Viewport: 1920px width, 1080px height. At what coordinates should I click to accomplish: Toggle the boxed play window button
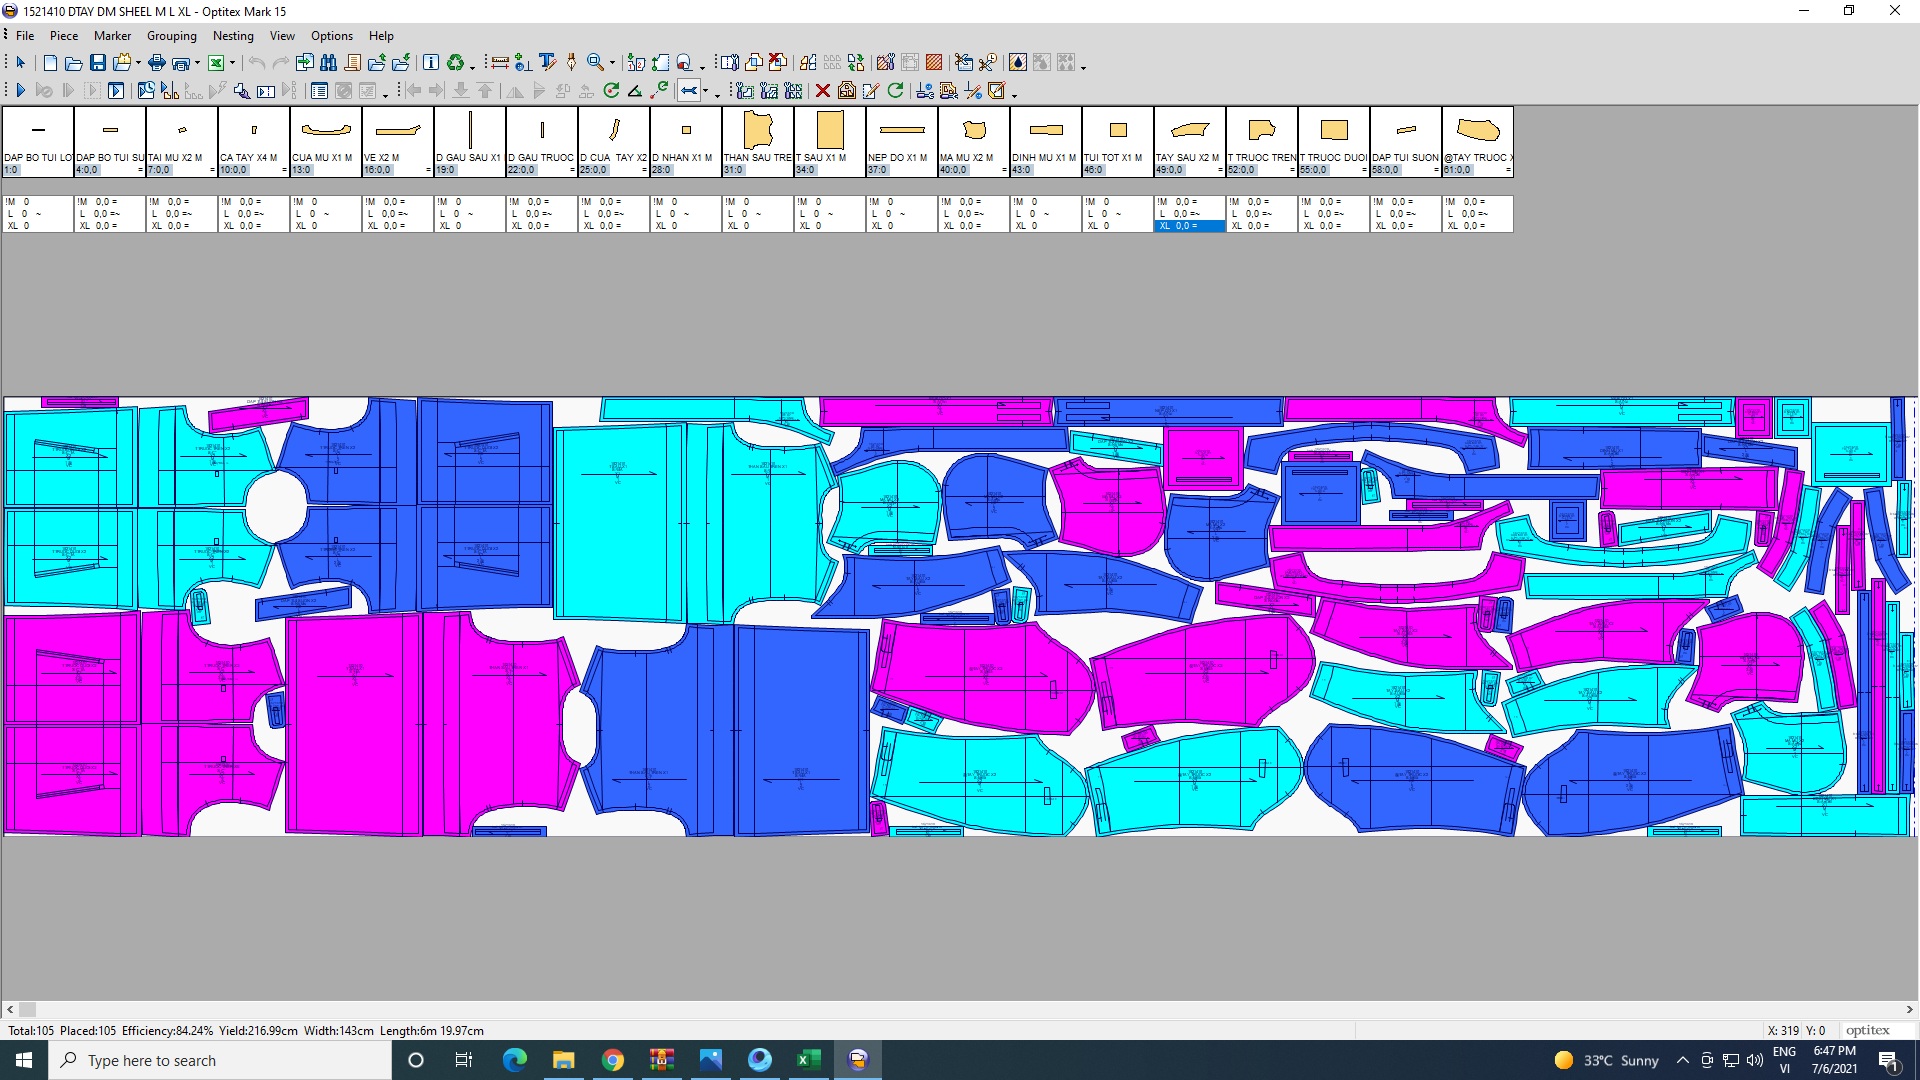(x=116, y=91)
